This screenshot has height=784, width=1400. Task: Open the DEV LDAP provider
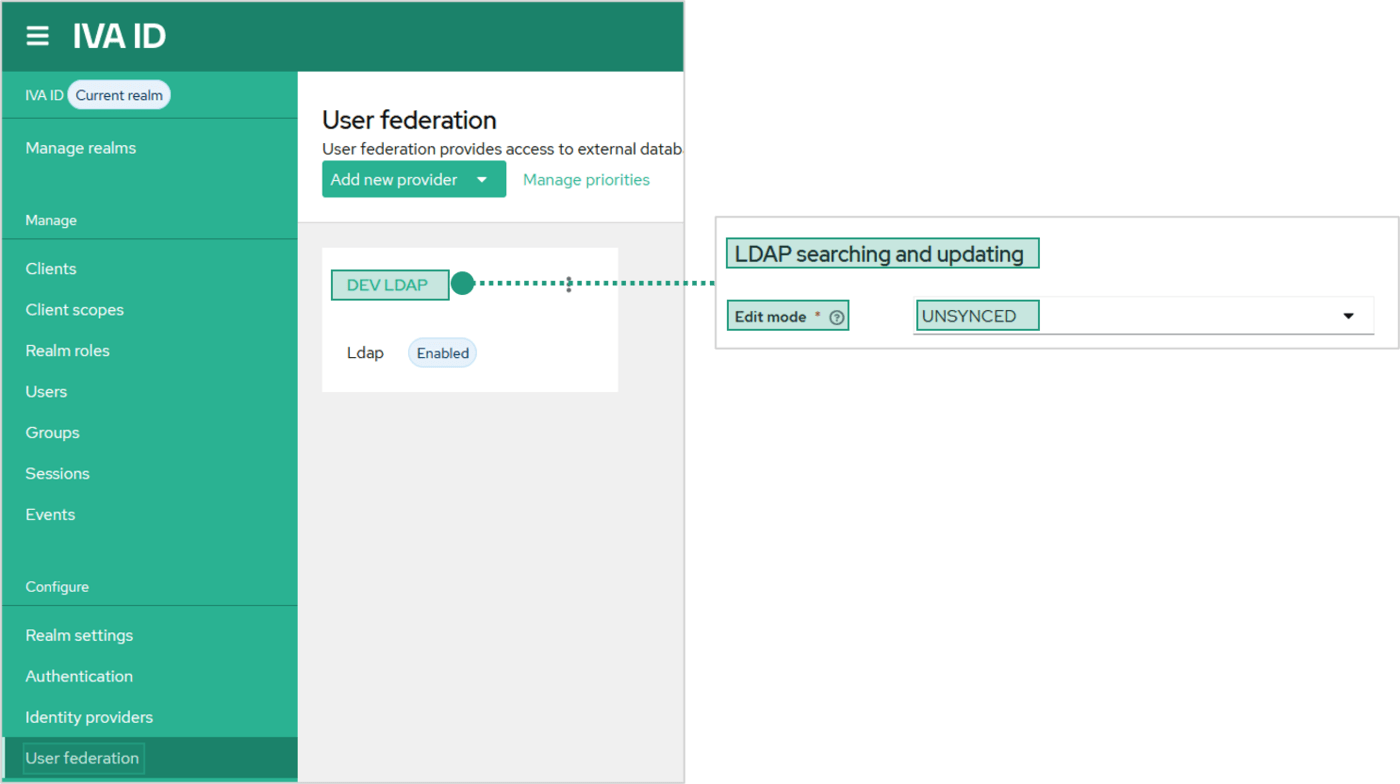[x=387, y=285]
